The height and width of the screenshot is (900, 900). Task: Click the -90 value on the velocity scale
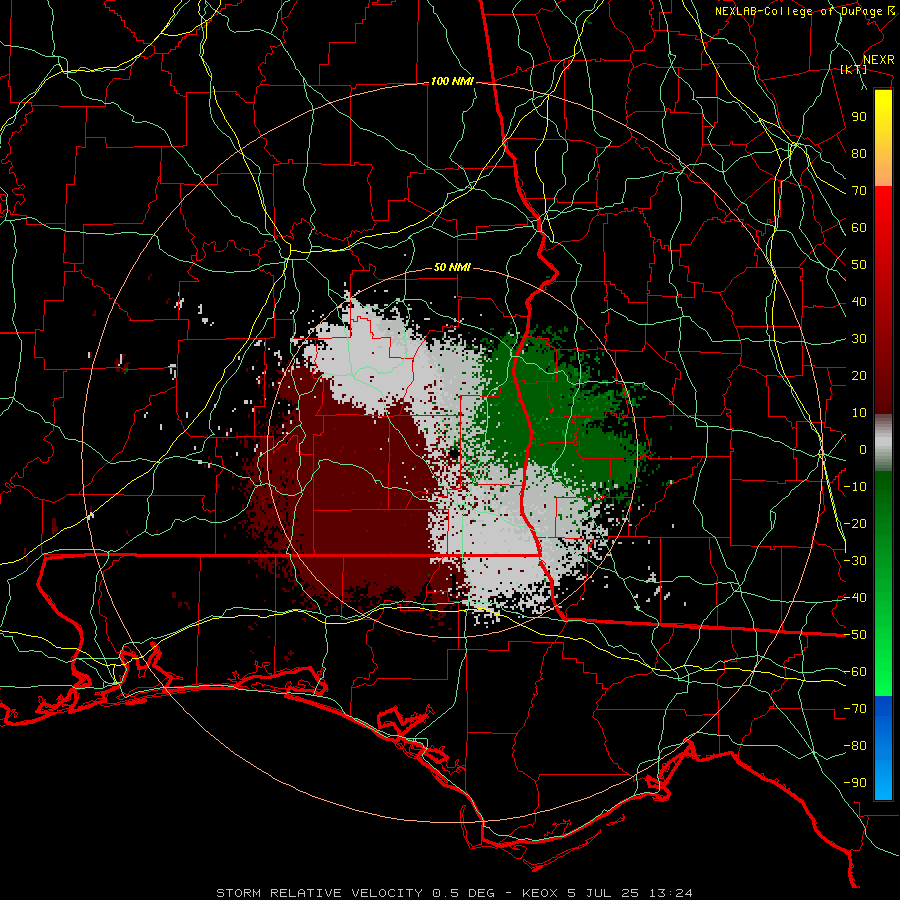click(855, 782)
